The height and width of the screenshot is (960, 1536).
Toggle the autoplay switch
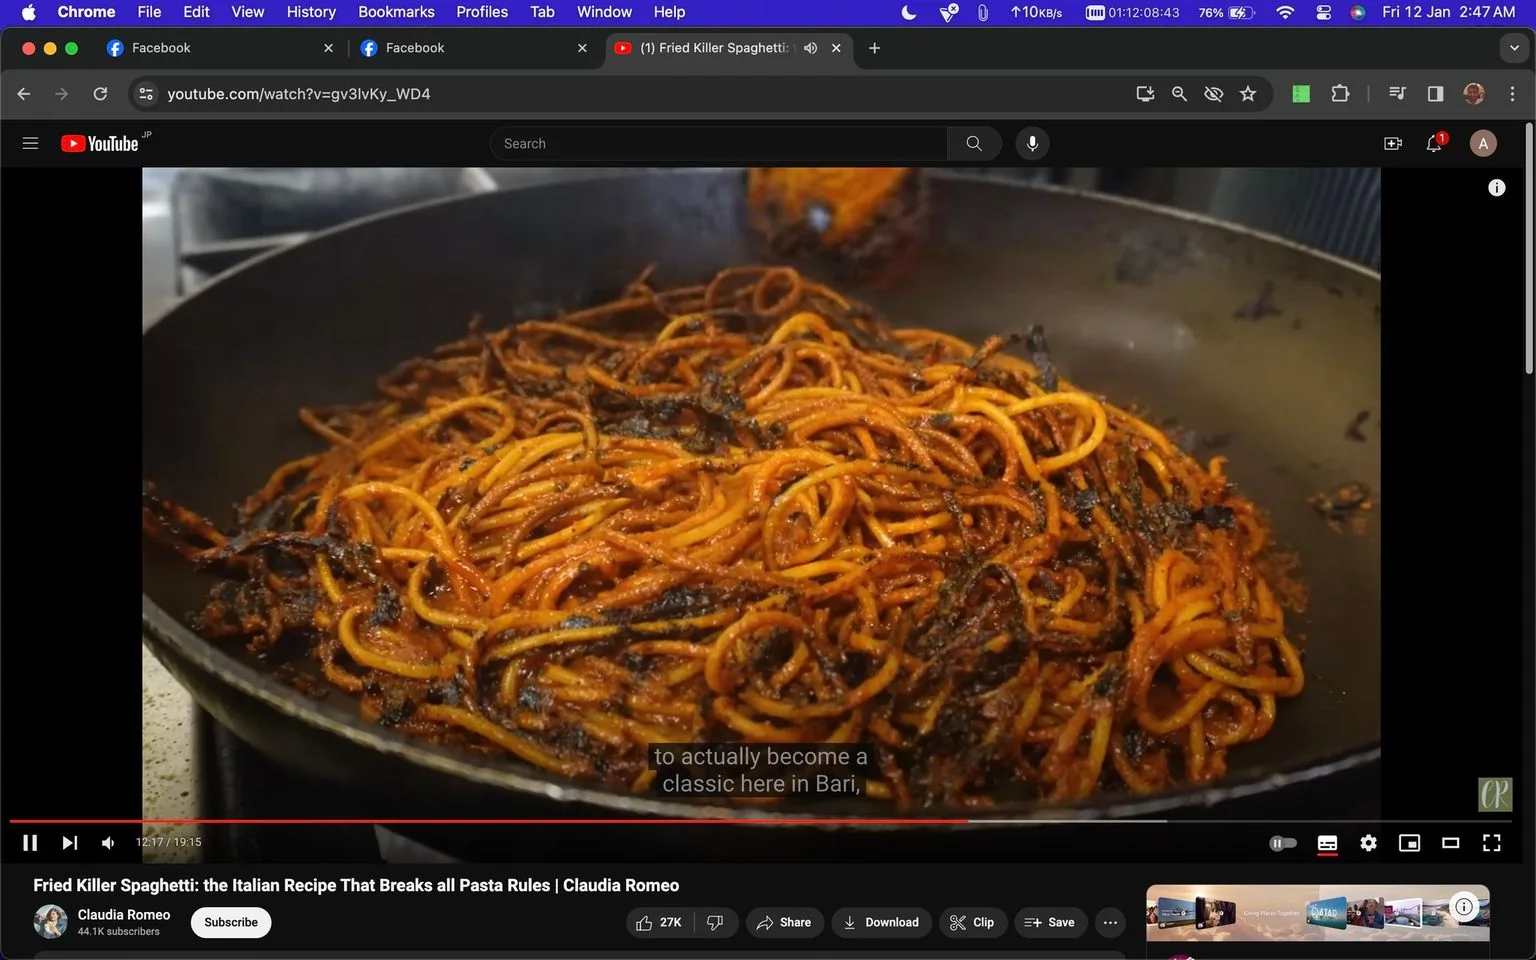pos(1283,843)
